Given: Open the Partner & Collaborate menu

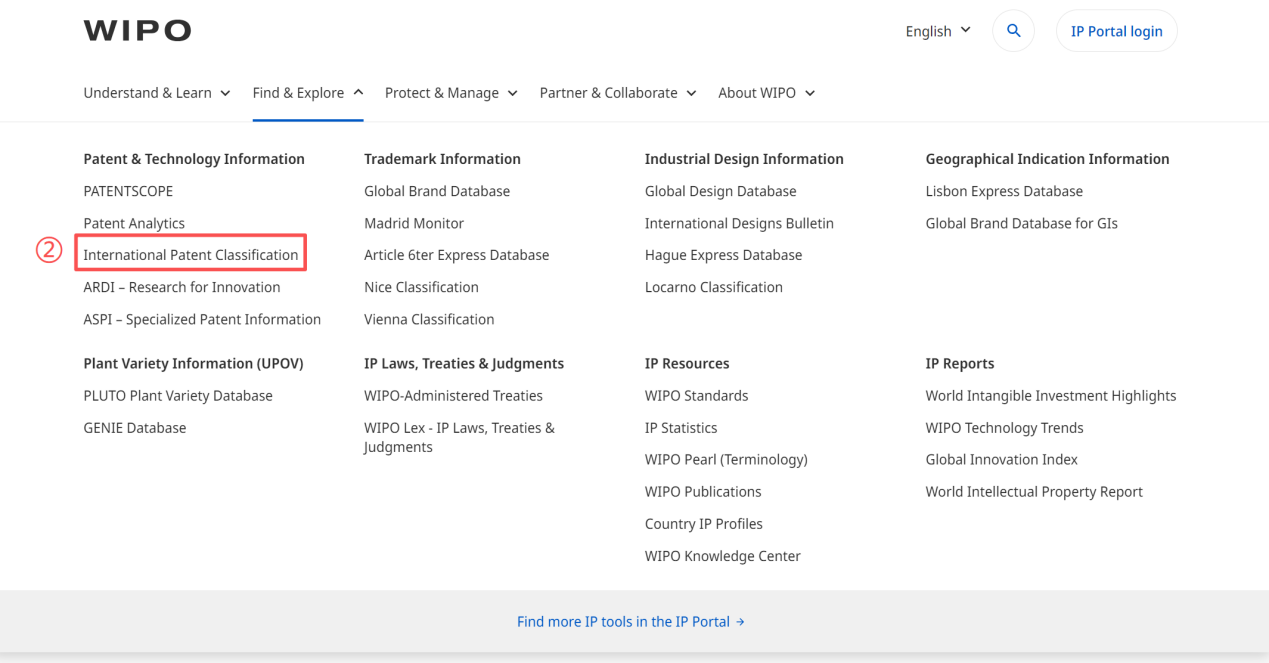Looking at the screenshot, I should click(x=617, y=93).
